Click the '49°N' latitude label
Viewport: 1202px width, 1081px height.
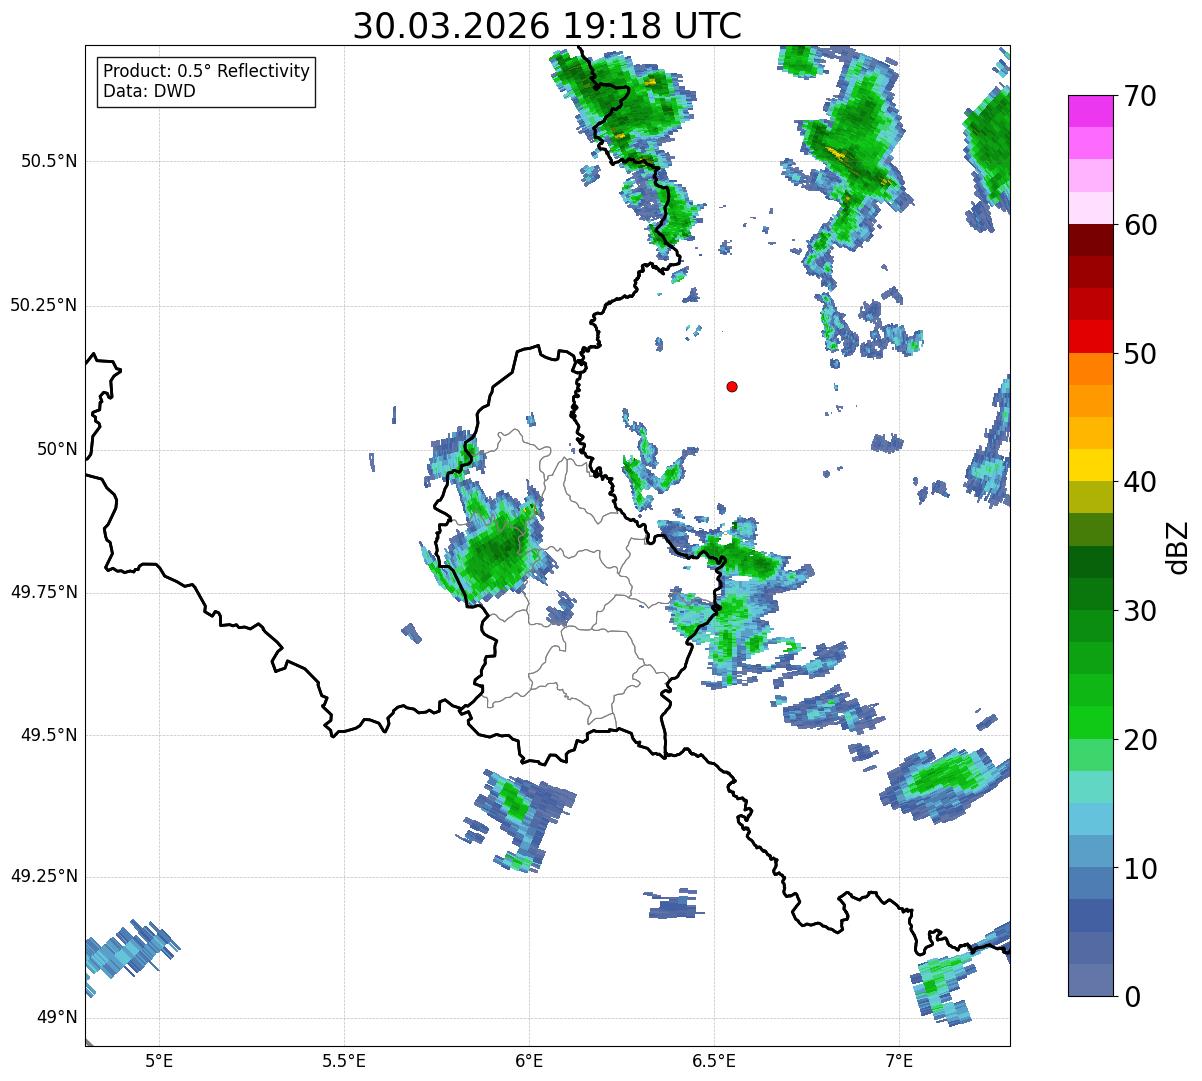point(56,1018)
